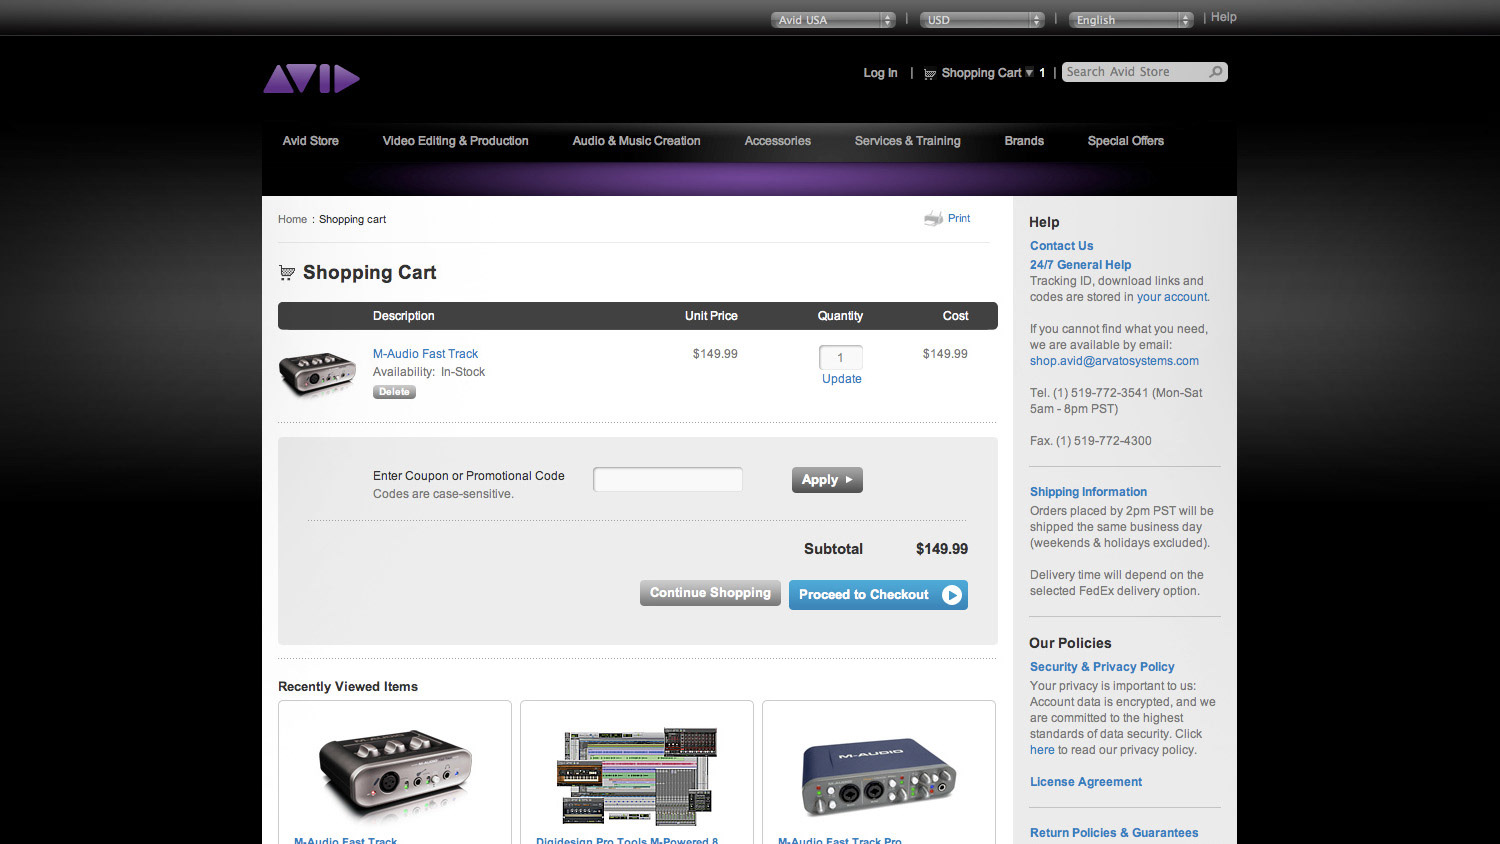Click Contact Us link

1061,246
